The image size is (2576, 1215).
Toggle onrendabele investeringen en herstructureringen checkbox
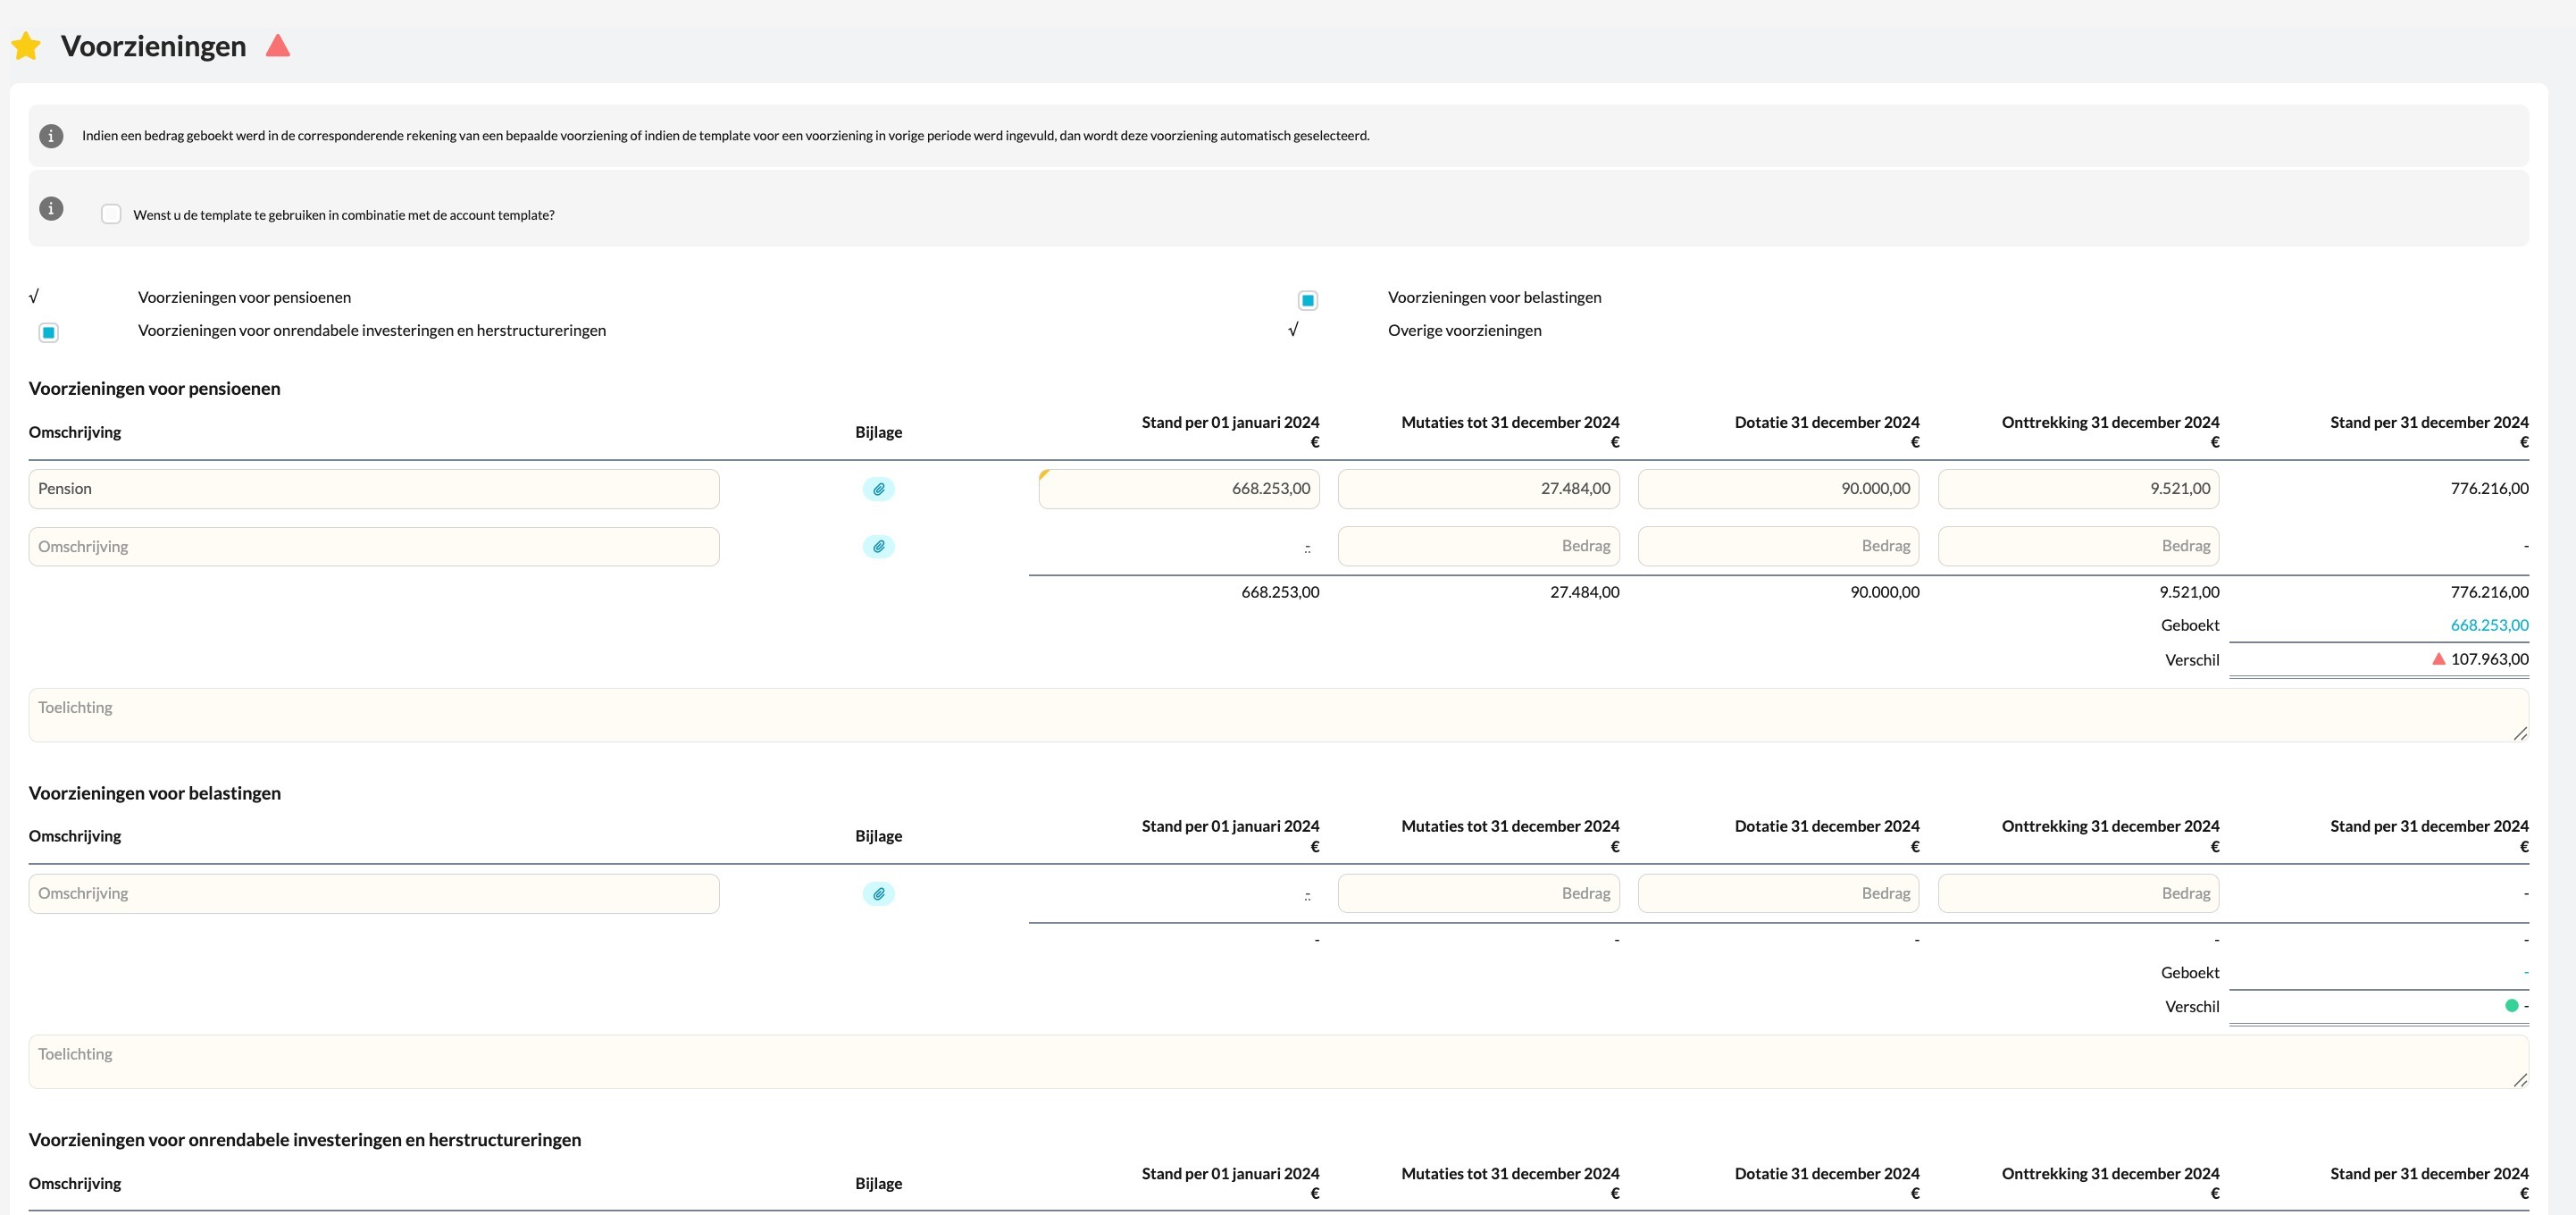(48, 332)
